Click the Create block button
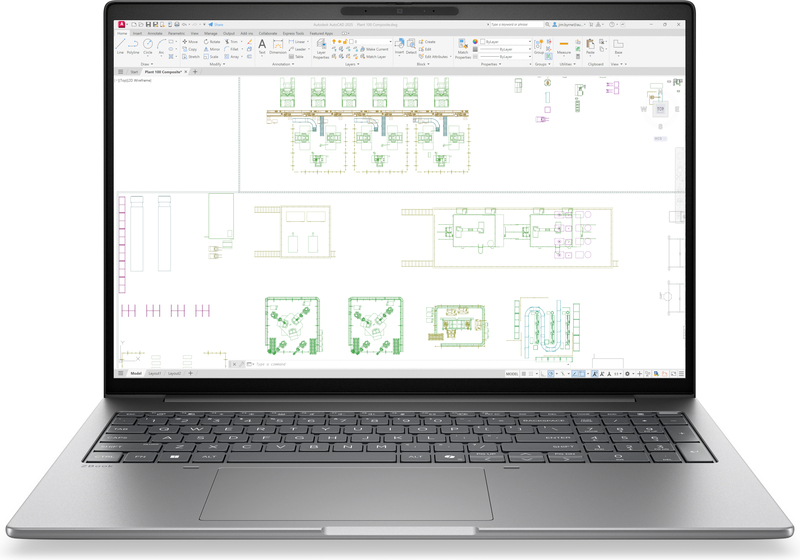This screenshot has width=800, height=560. click(x=427, y=42)
